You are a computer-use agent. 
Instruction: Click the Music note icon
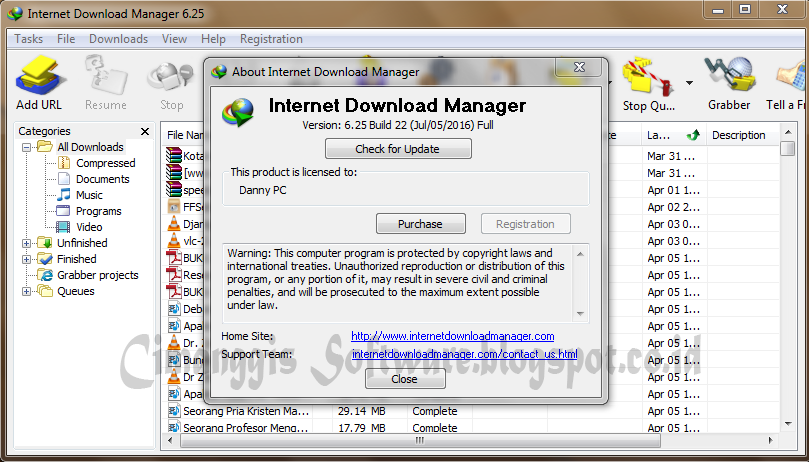tap(63, 195)
